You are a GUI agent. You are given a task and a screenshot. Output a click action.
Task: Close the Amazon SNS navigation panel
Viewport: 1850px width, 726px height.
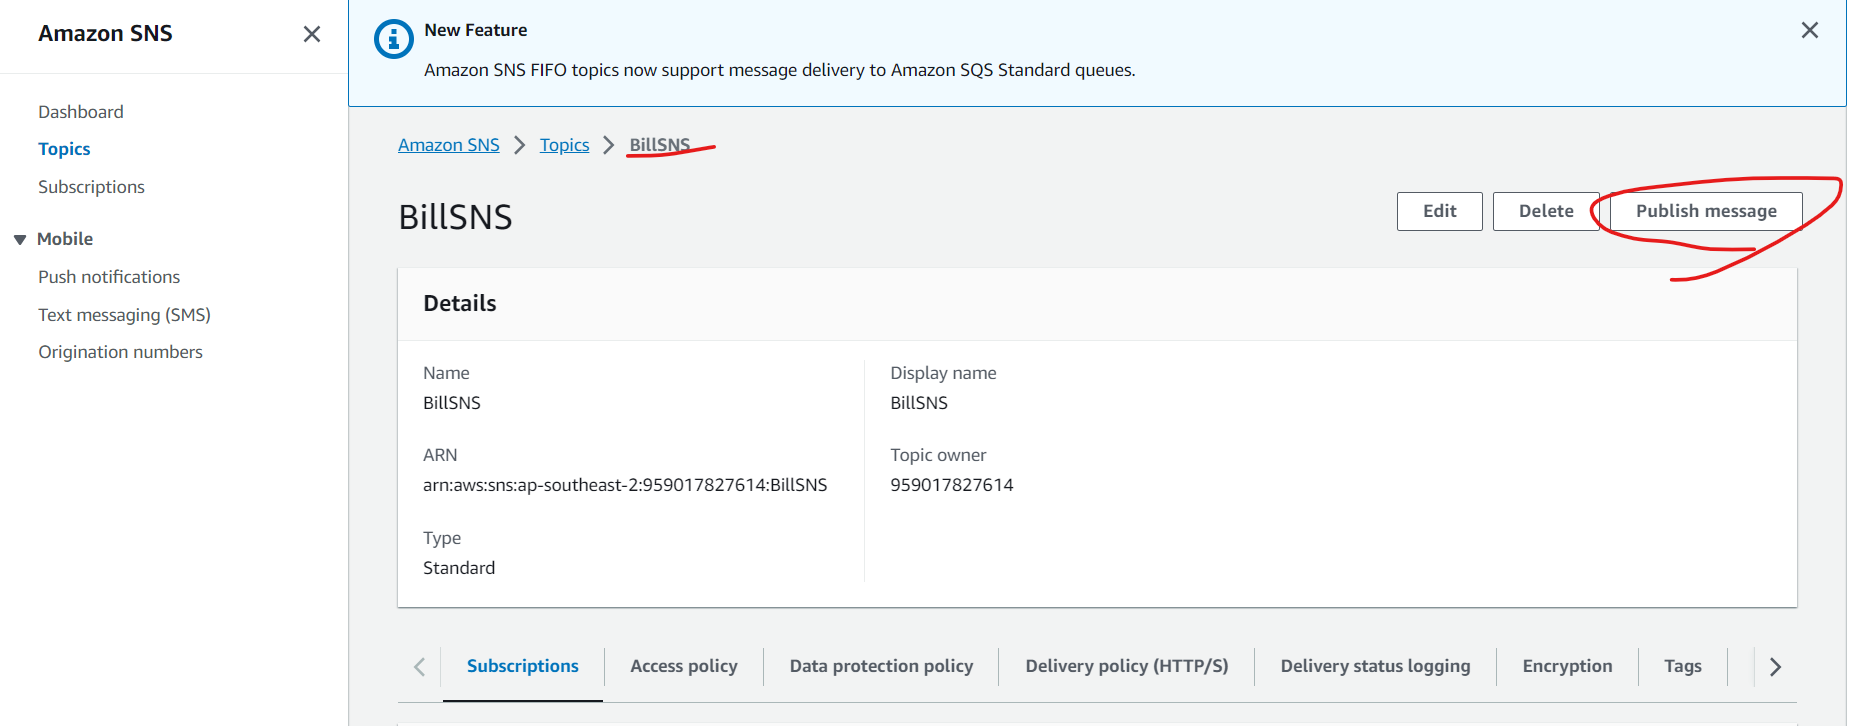[312, 34]
